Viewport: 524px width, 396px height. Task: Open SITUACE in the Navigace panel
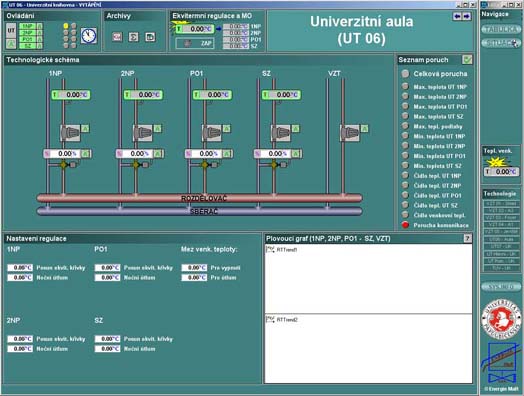click(501, 43)
